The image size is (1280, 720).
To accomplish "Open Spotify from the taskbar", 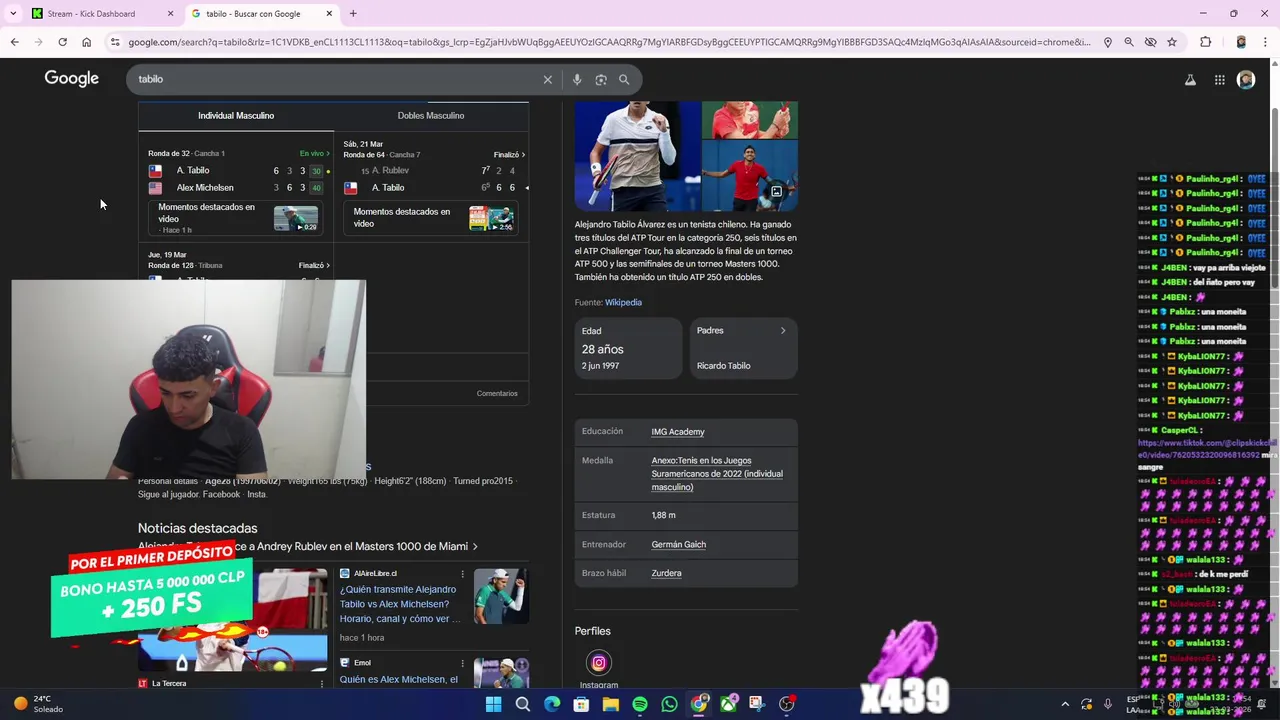I will pyautogui.click(x=640, y=704).
